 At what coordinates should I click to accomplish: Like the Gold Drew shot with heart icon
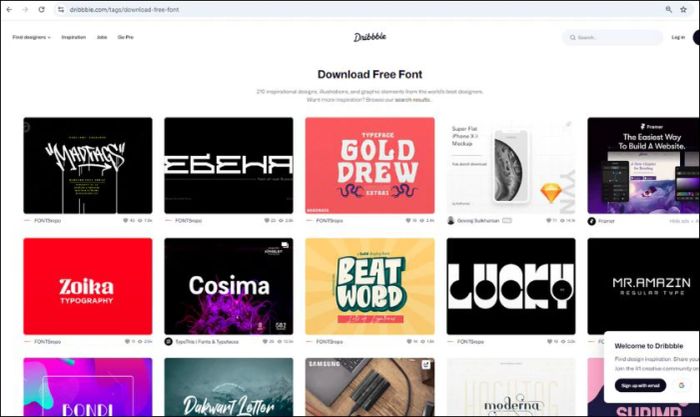408,221
